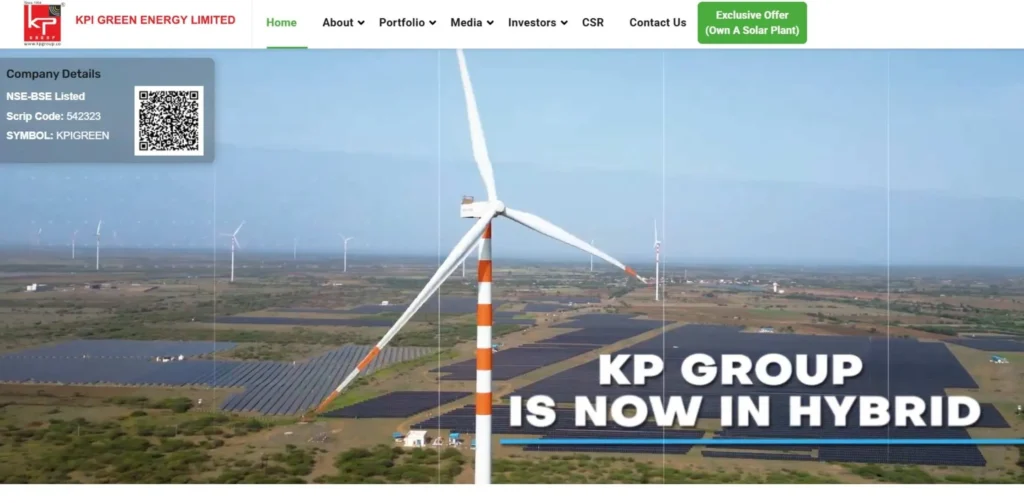The width and height of the screenshot is (1024, 503).
Task: Open the Contact Us link
Action: [x=657, y=23]
